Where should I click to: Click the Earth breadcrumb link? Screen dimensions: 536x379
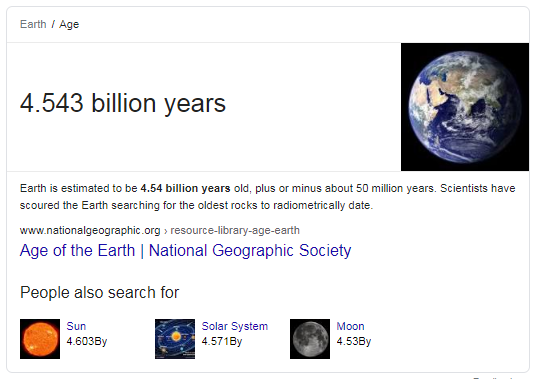pos(33,24)
